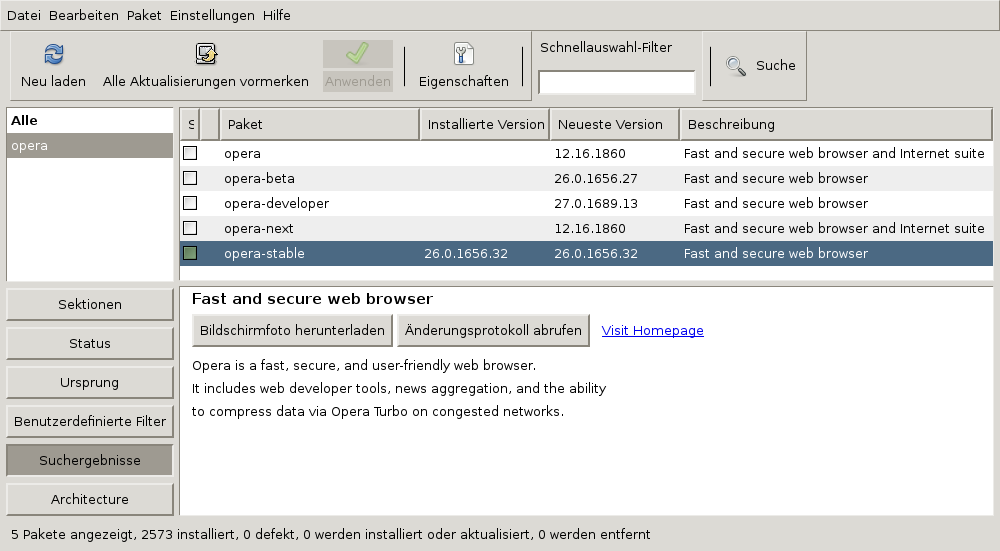This screenshot has width=1000, height=551.
Task: Click green status box of opera-stable
Action: [x=190, y=253]
